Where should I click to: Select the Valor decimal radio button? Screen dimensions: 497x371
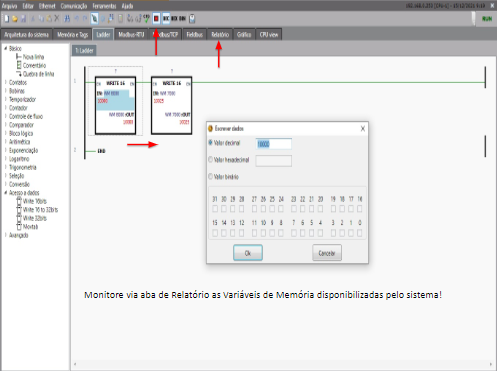(210, 143)
